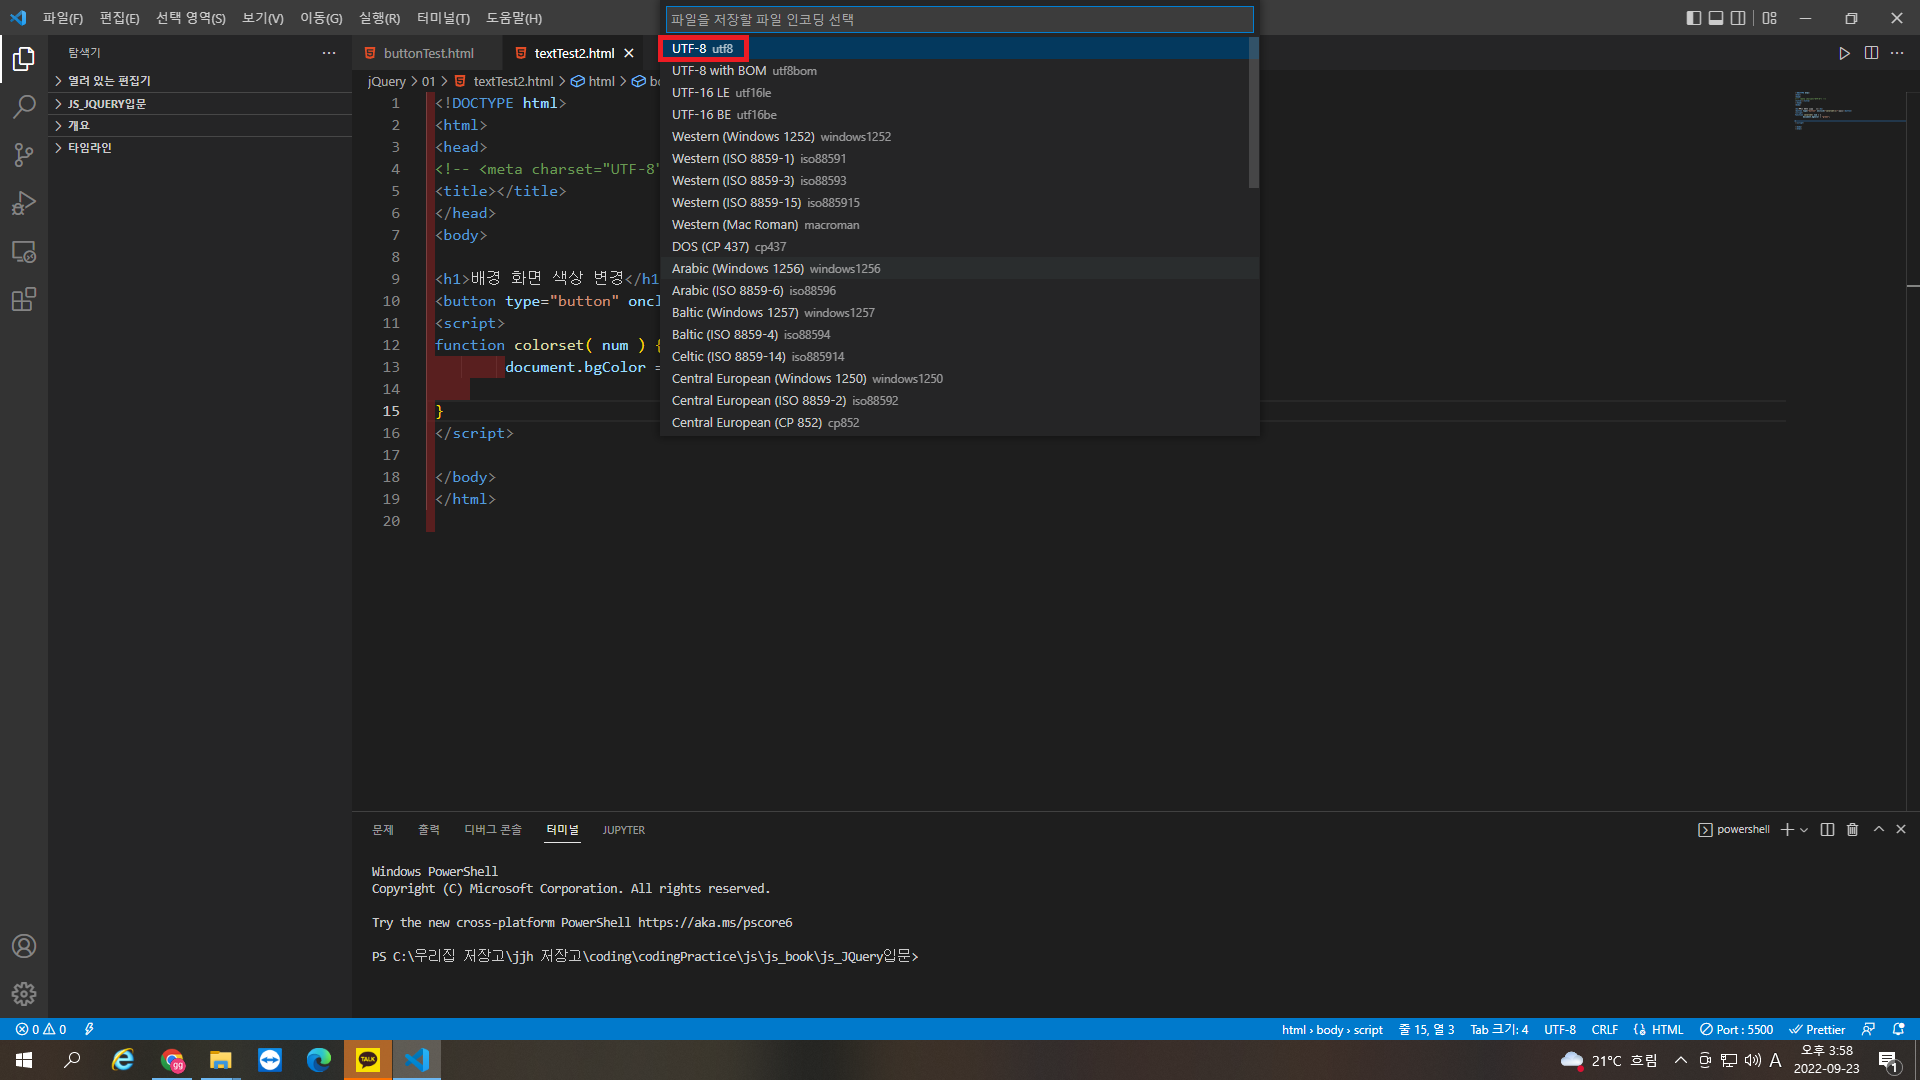Open the Extensions view
Viewport: 1920px width, 1080px height.
pyautogui.click(x=24, y=299)
